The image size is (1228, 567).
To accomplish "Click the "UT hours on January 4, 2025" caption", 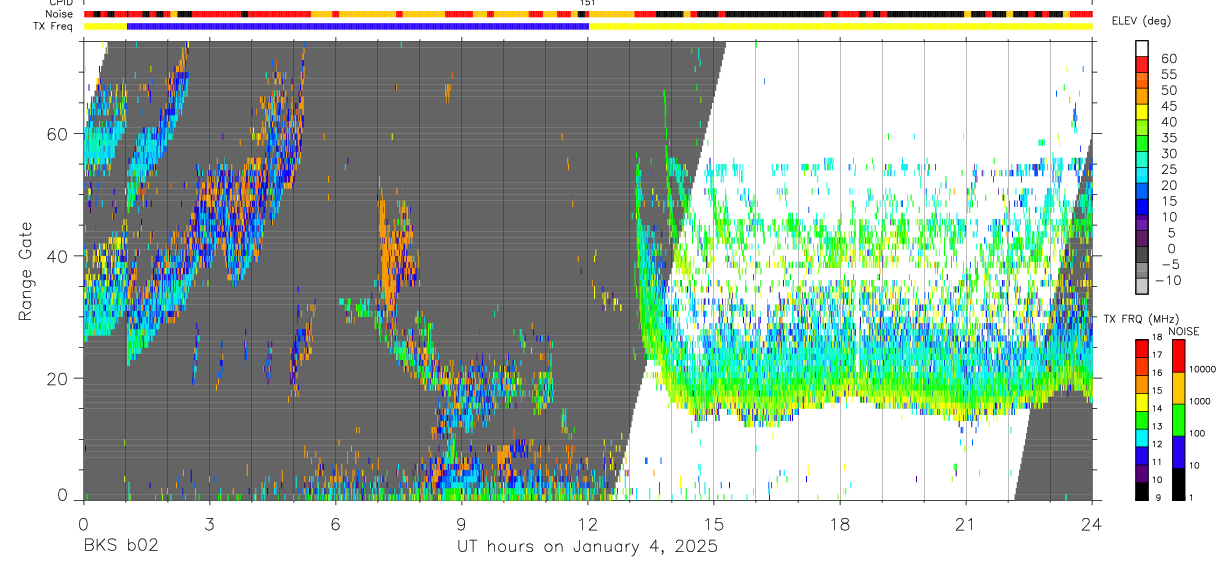I will [587, 547].
